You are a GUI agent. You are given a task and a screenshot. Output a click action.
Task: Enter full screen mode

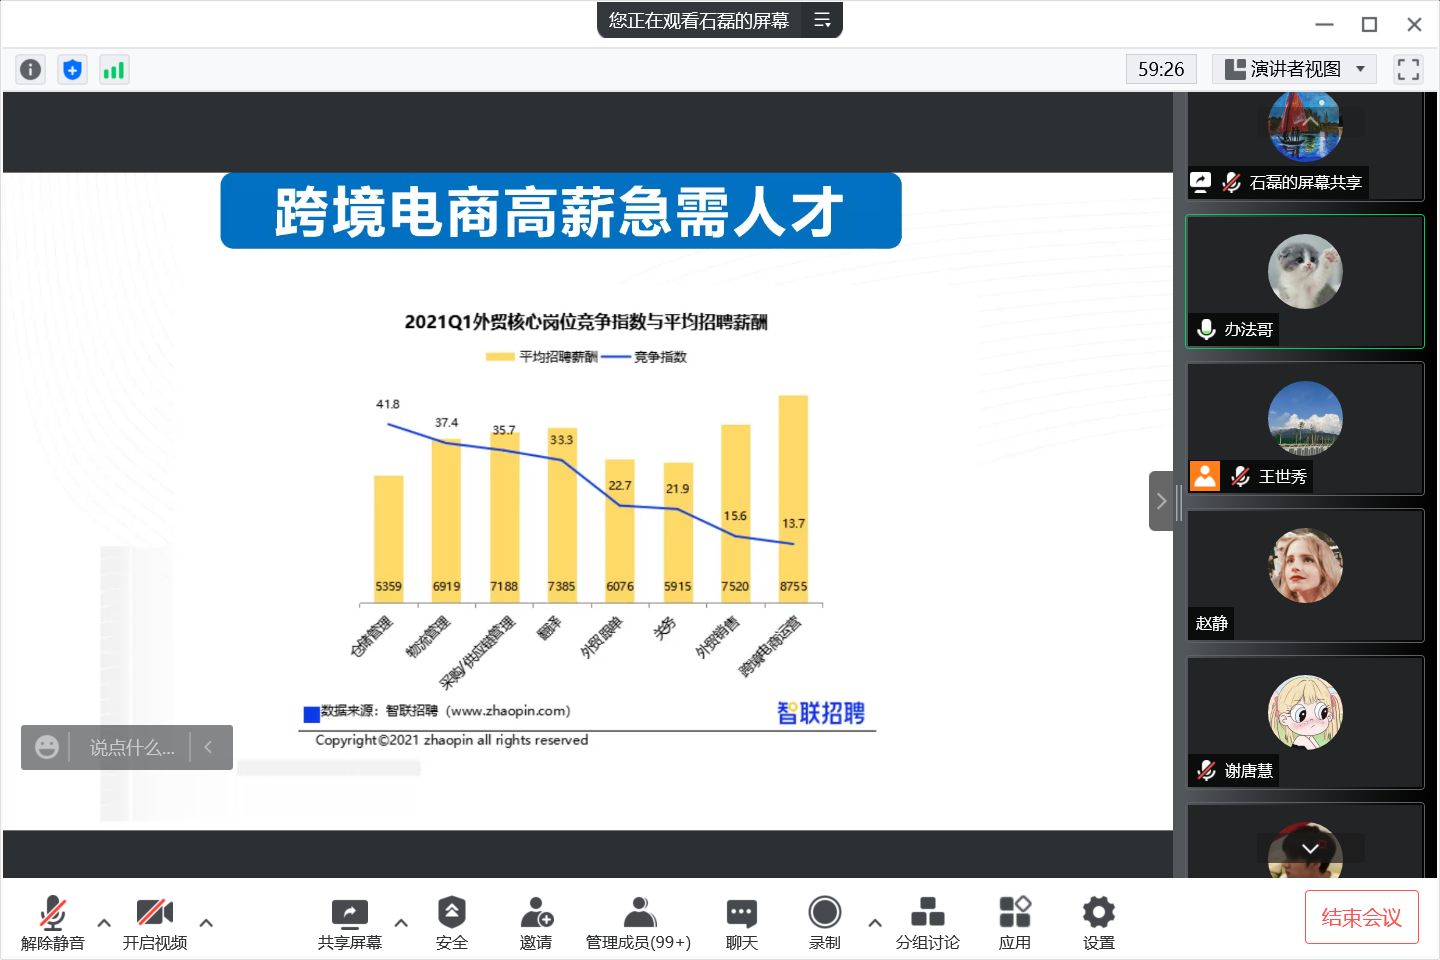coord(1408,69)
